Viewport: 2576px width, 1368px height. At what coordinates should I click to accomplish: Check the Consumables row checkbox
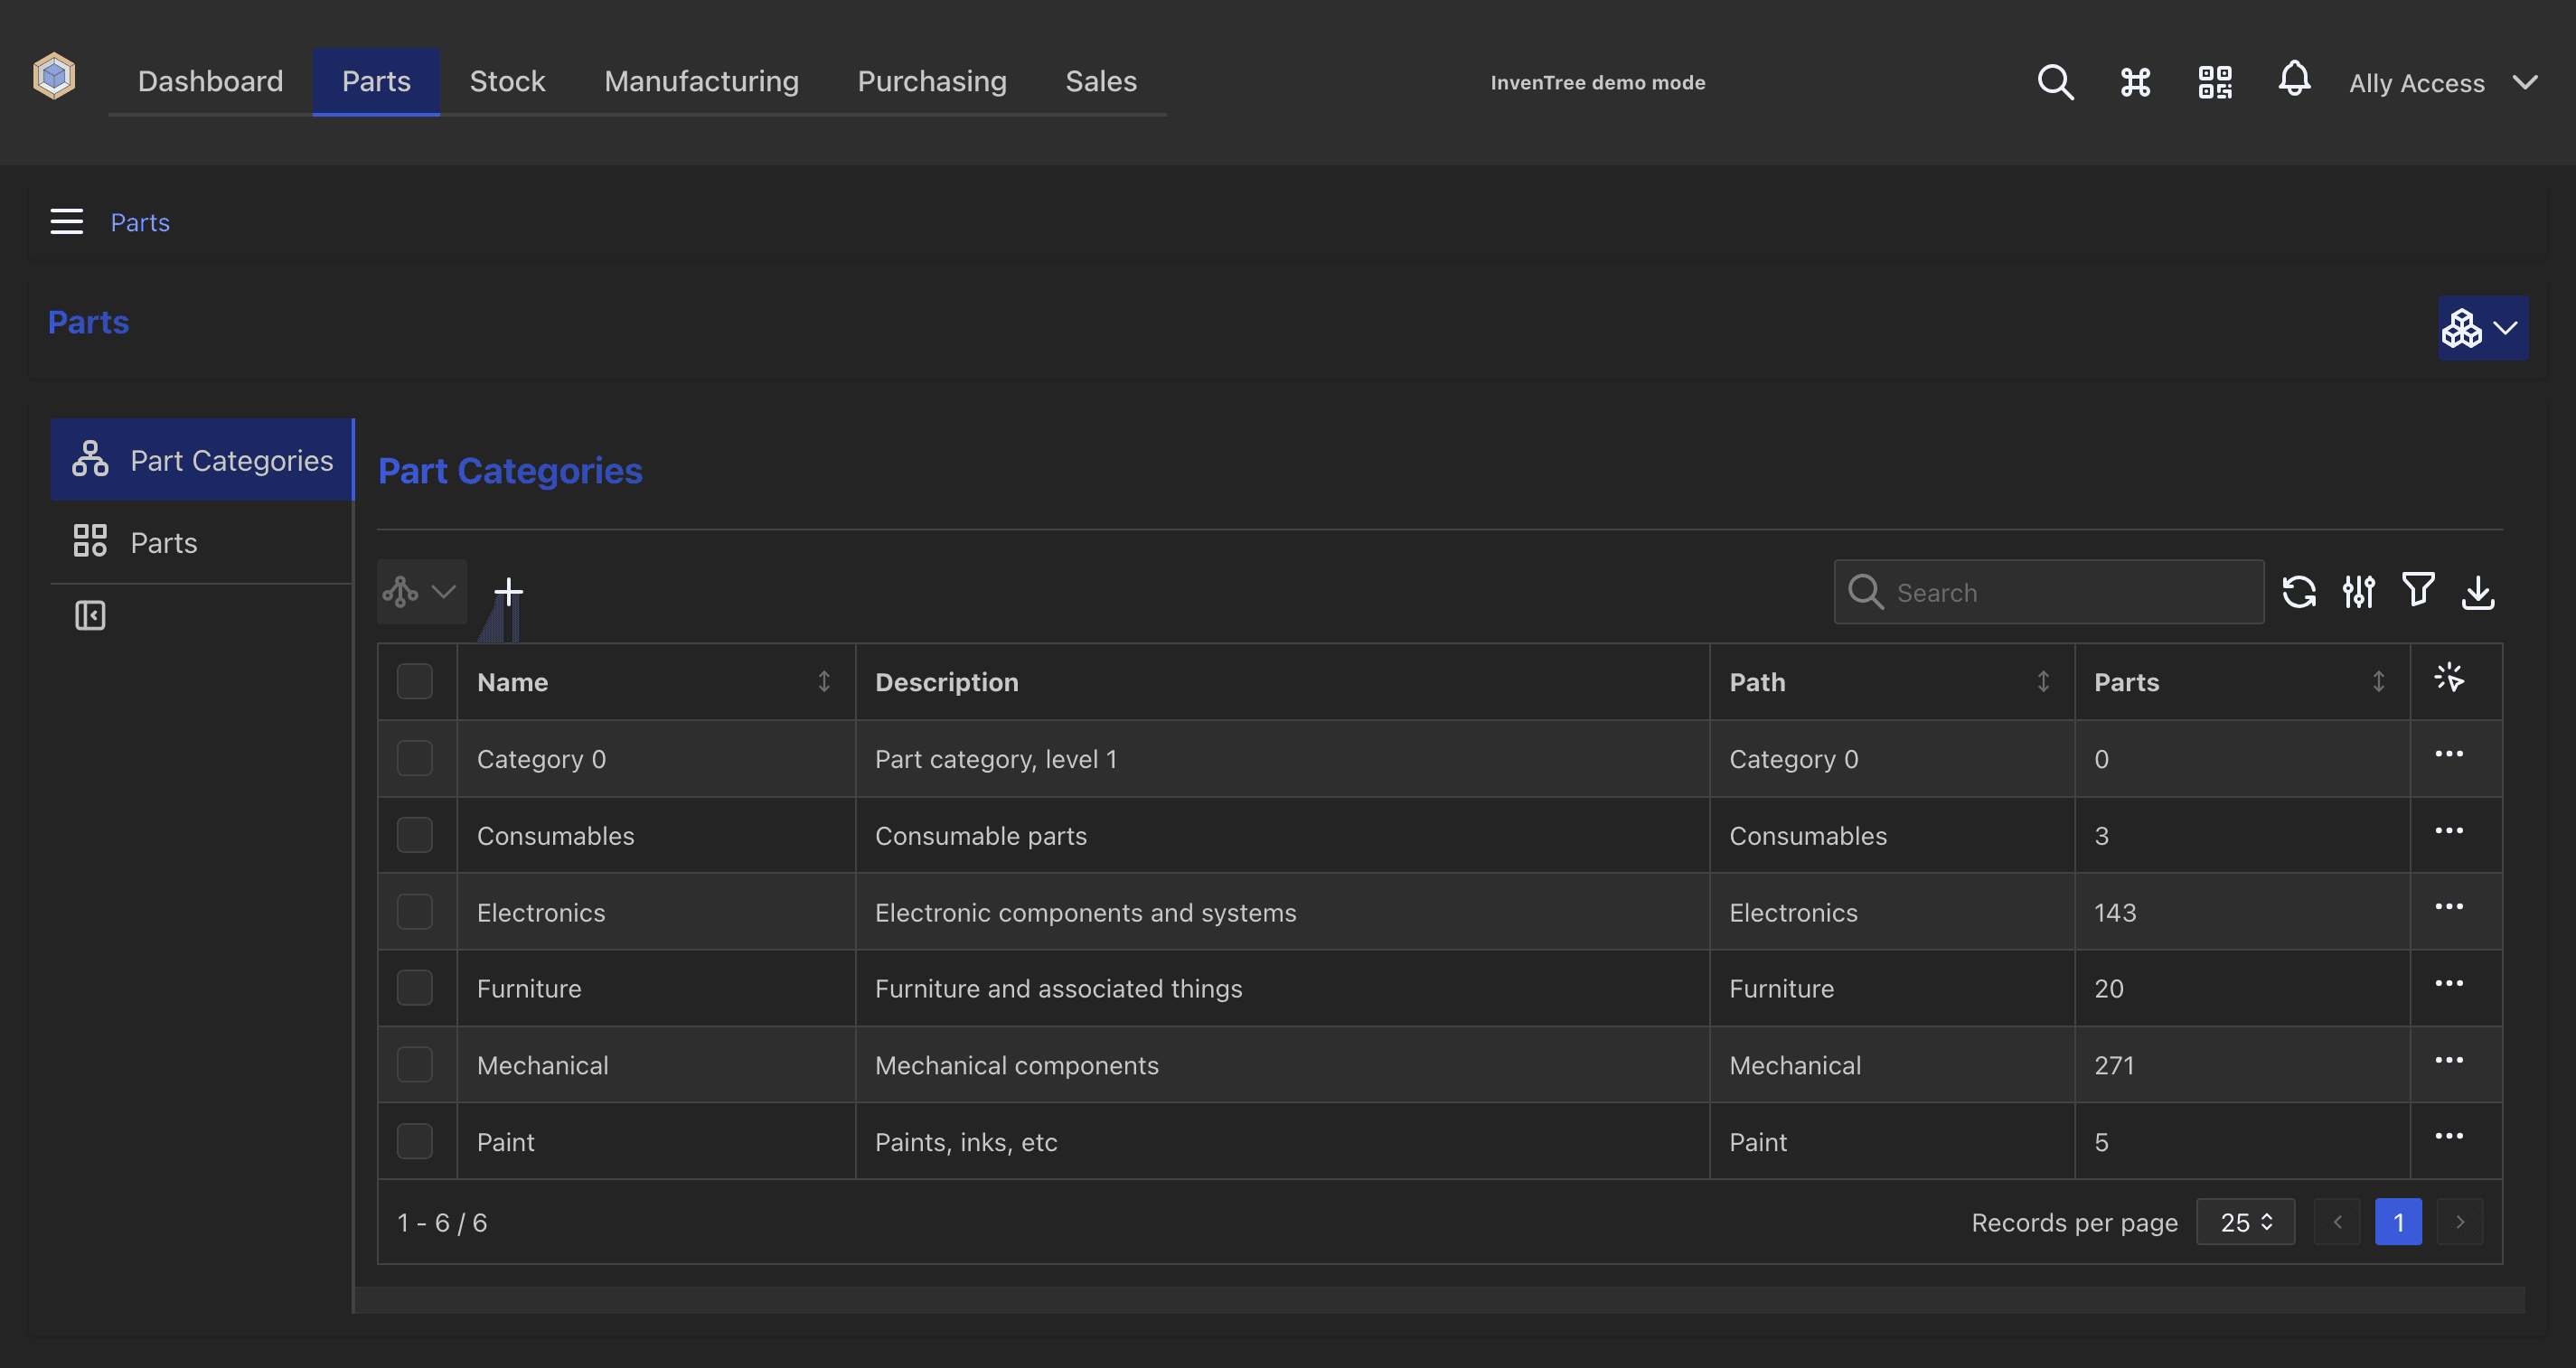(415, 835)
